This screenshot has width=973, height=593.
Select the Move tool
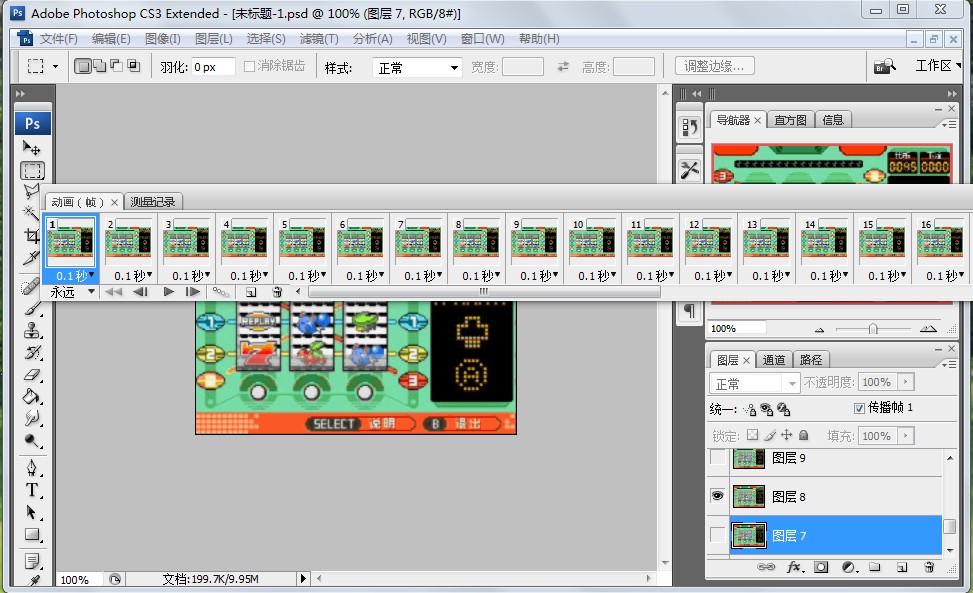32,148
